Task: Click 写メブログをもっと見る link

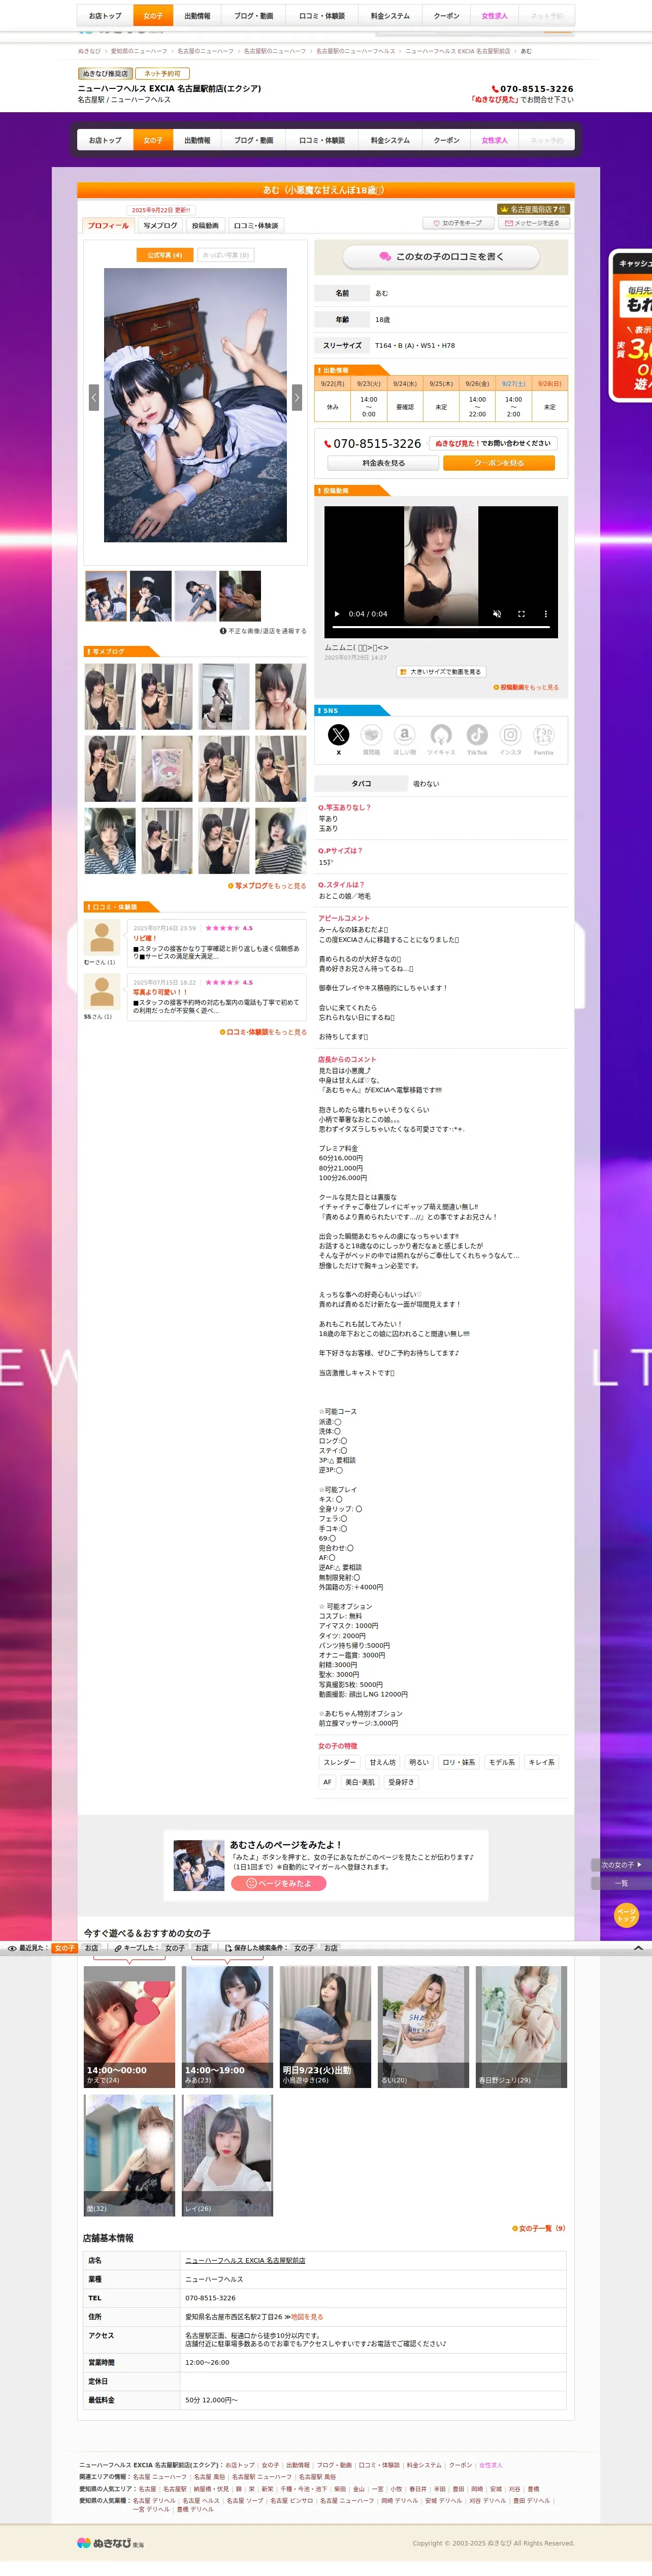Action: tap(267, 886)
